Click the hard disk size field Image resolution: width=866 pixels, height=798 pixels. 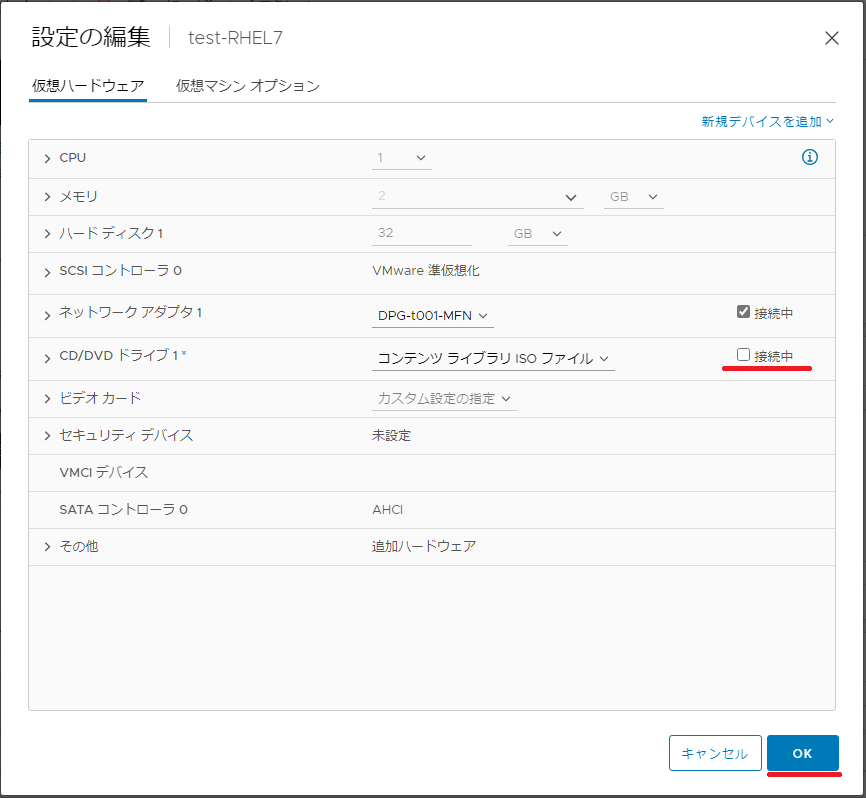click(x=421, y=234)
